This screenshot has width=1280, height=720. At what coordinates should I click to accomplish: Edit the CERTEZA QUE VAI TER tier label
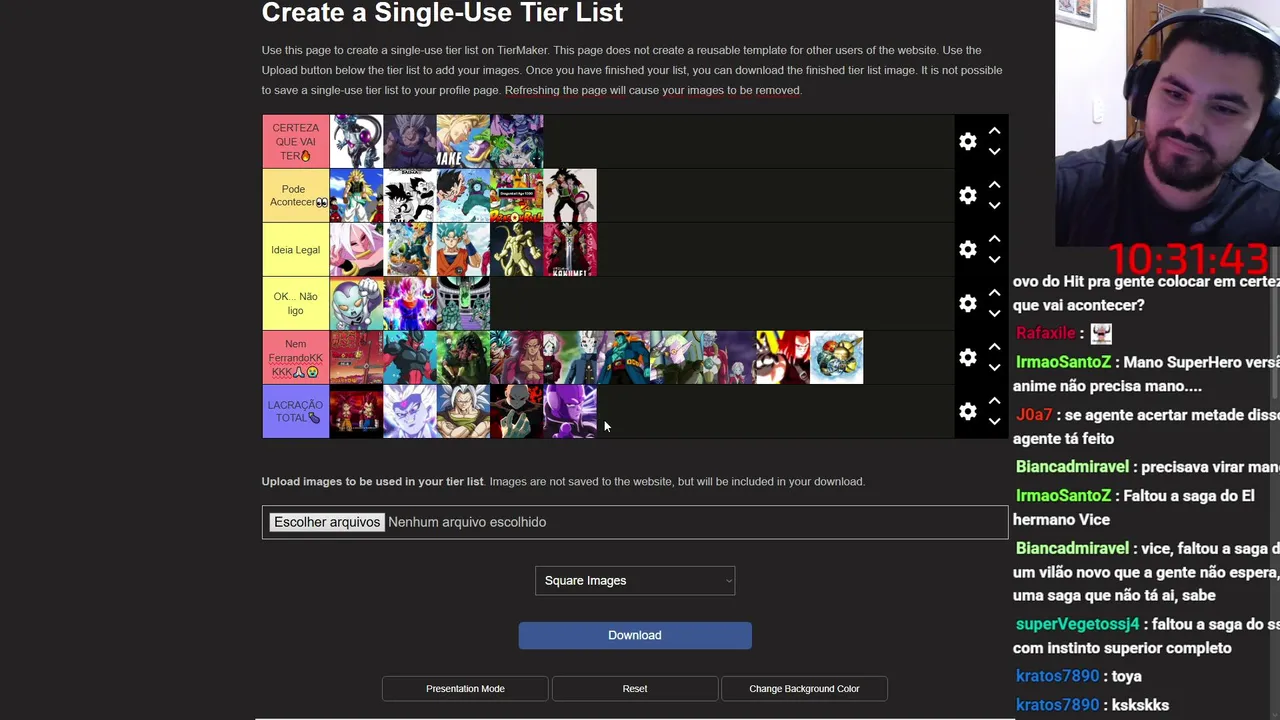tap(296, 141)
